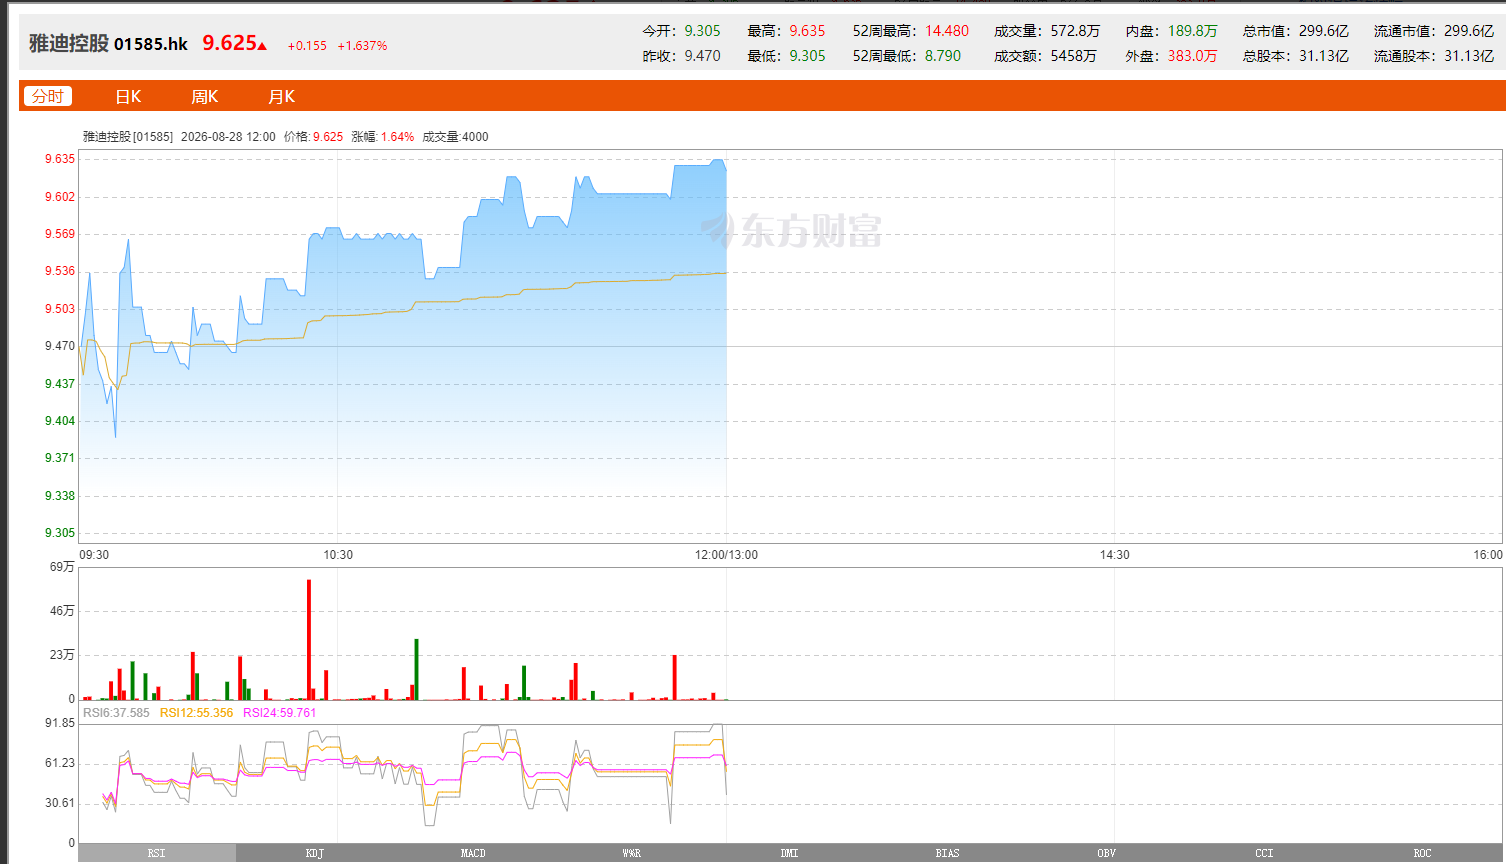This screenshot has width=1506, height=864.
Task: Switch to the 日K daily chart tab
Action: pyautogui.click(x=128, y=96)
